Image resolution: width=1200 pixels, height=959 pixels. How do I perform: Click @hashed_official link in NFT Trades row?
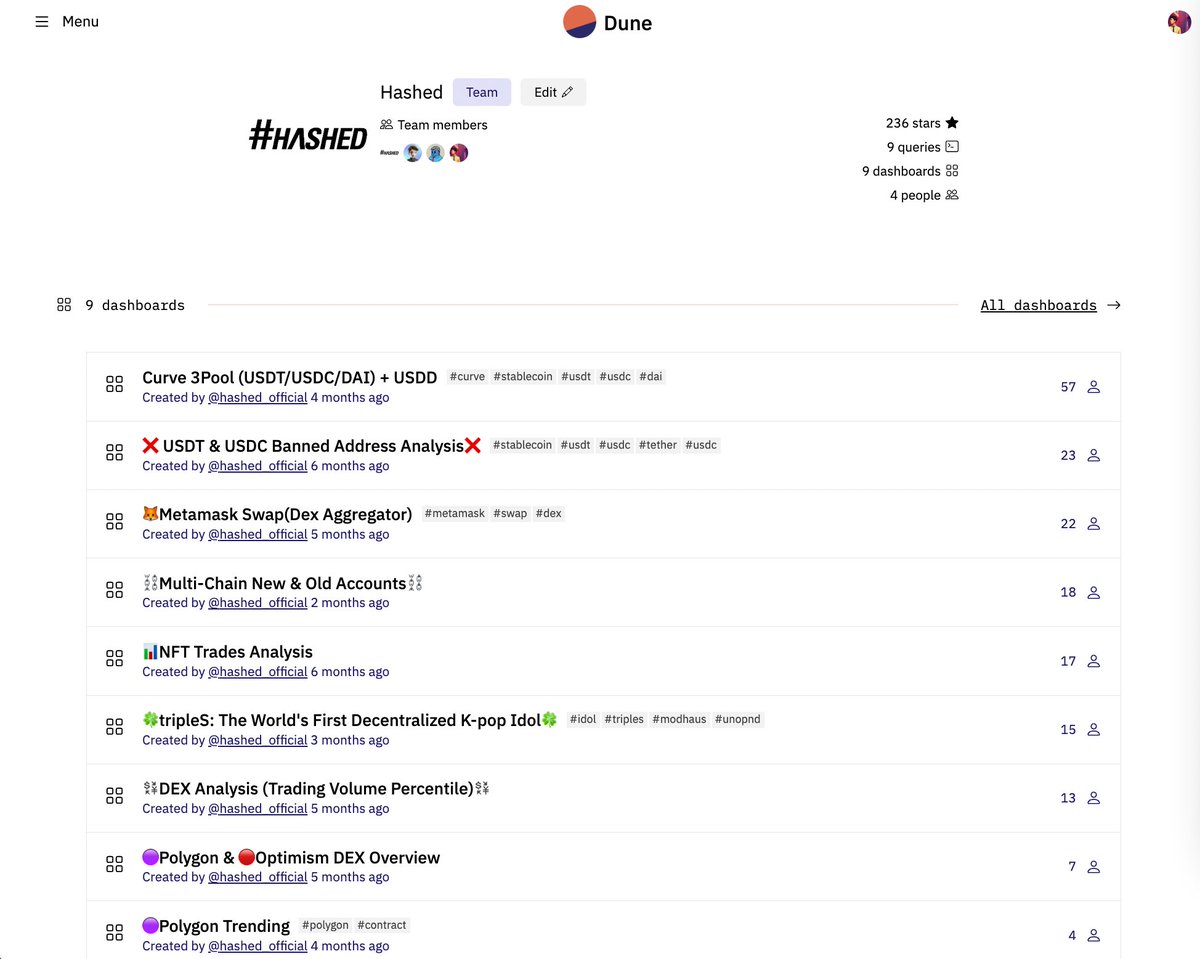coord(258,672)
